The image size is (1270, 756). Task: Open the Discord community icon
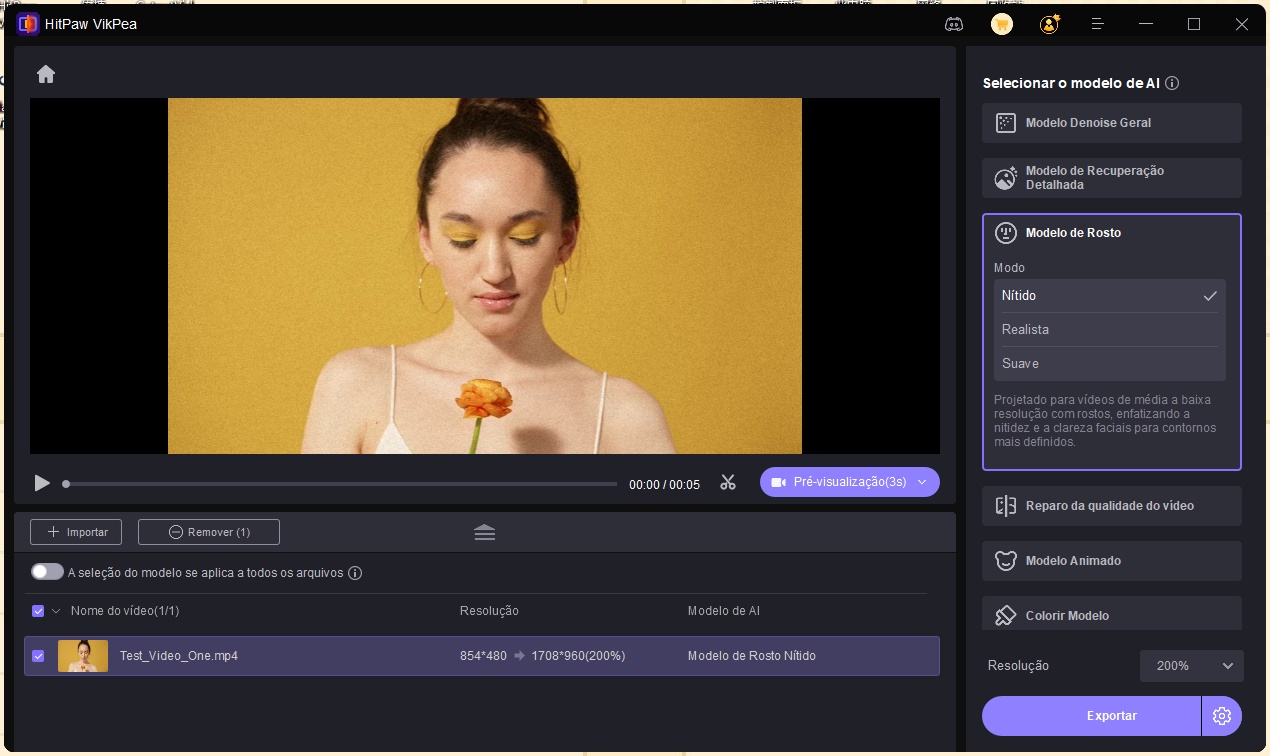(x=954, y=24)
